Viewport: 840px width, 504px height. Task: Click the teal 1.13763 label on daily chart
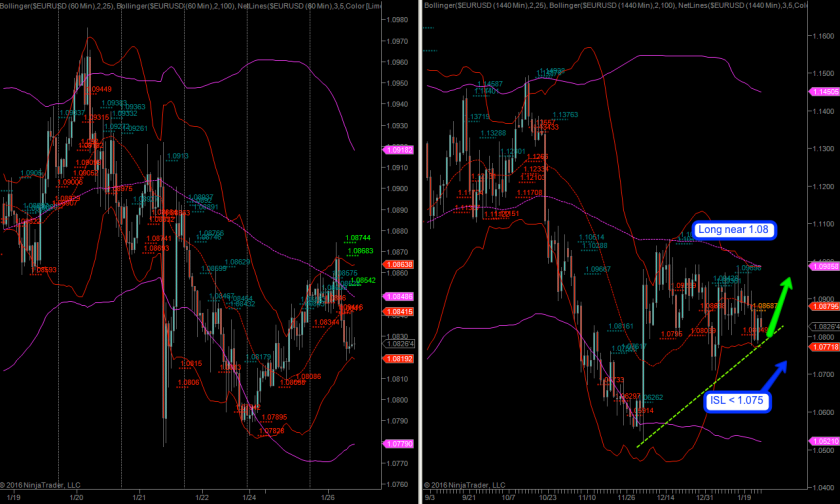(565, 115)
